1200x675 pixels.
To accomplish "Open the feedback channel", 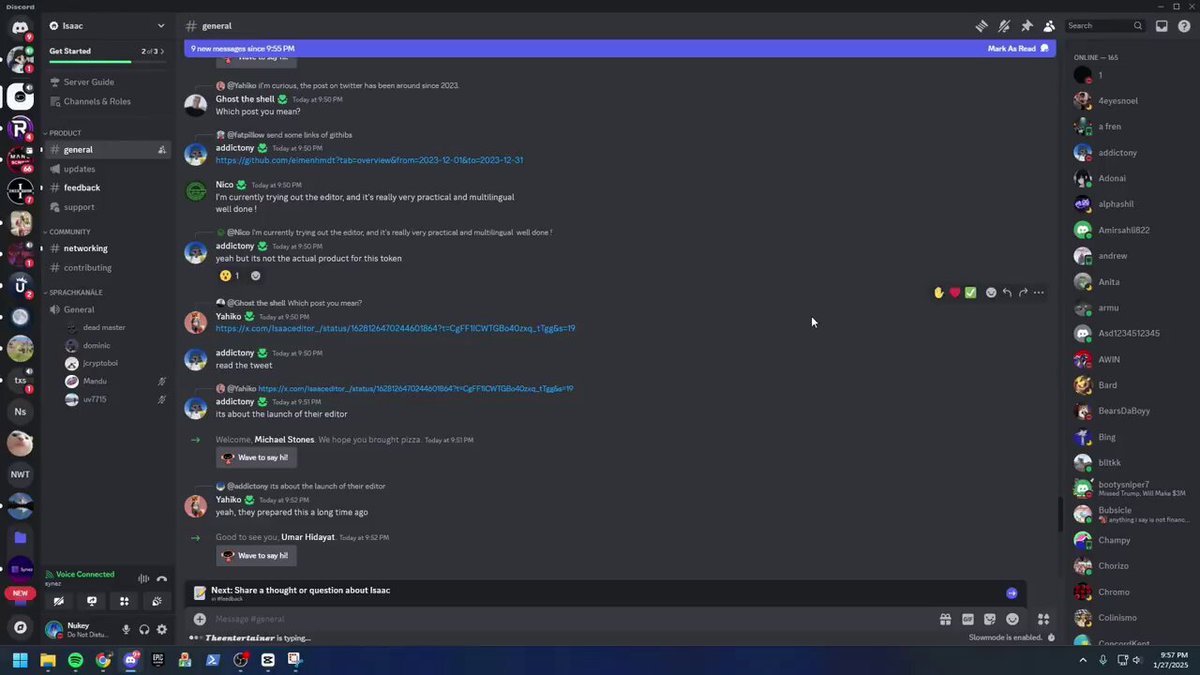I will click(106, 188).
